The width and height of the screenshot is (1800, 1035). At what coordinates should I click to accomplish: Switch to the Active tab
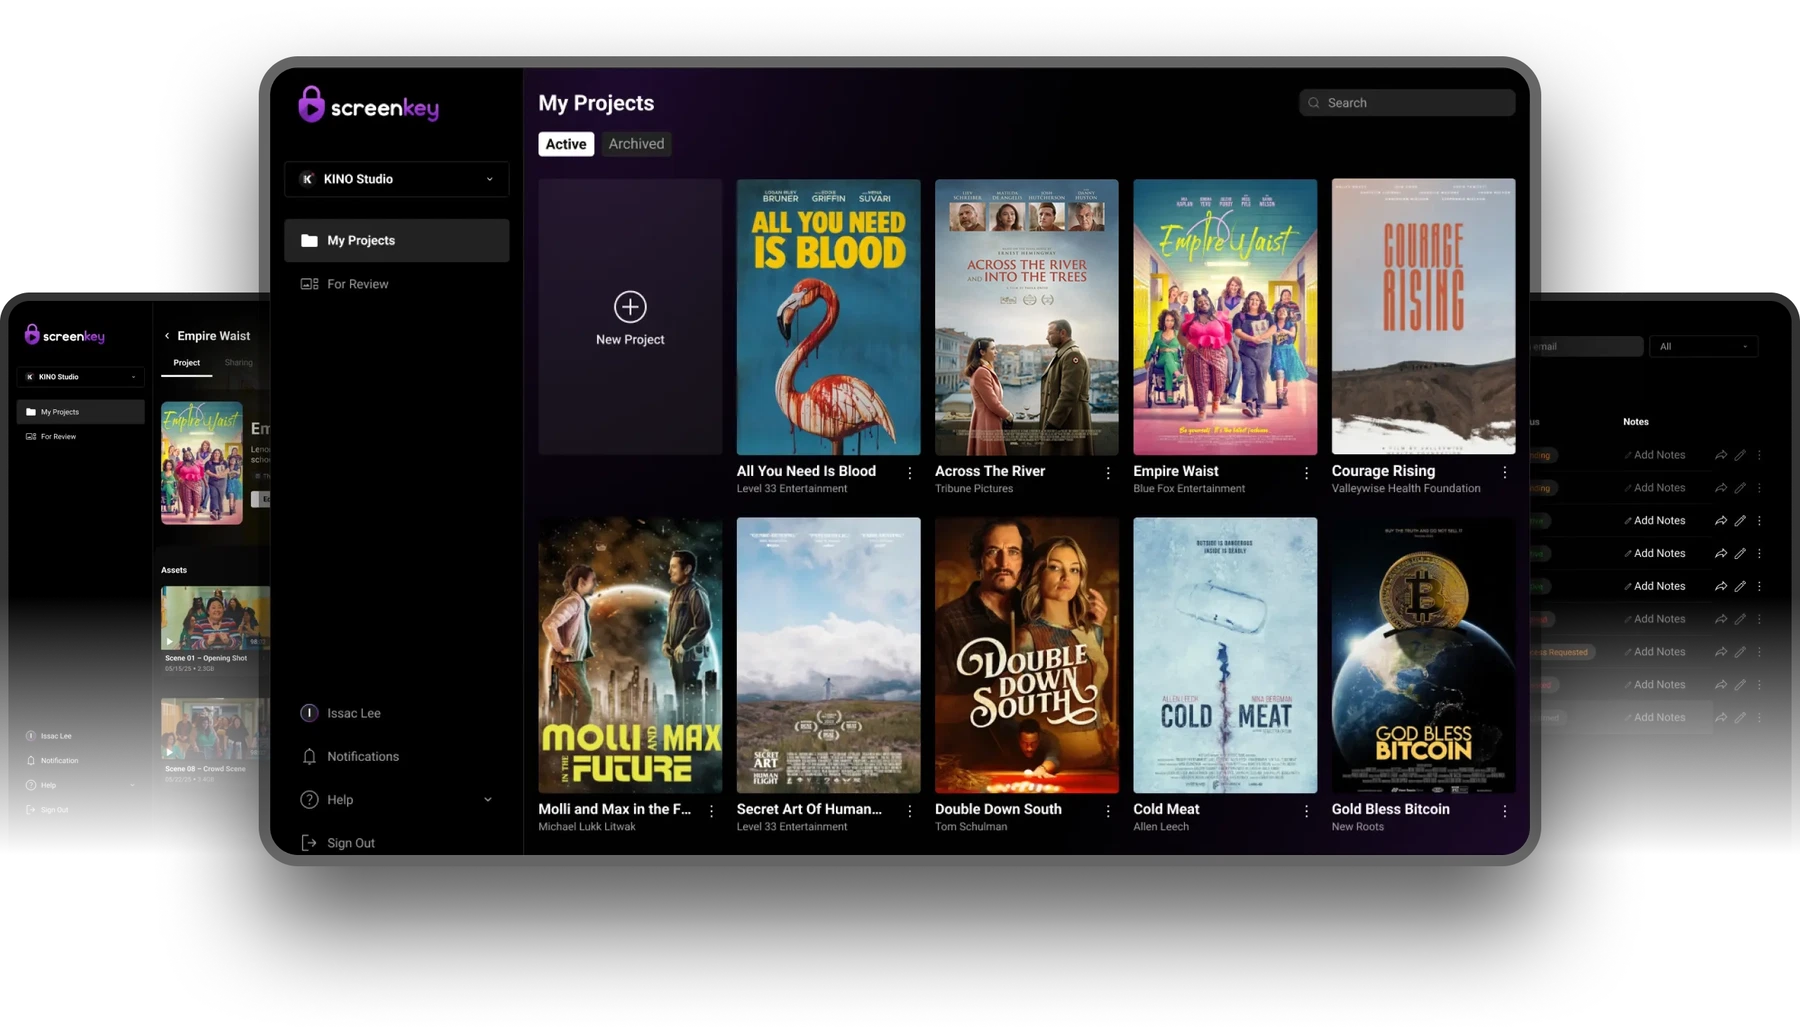point(566,144)
